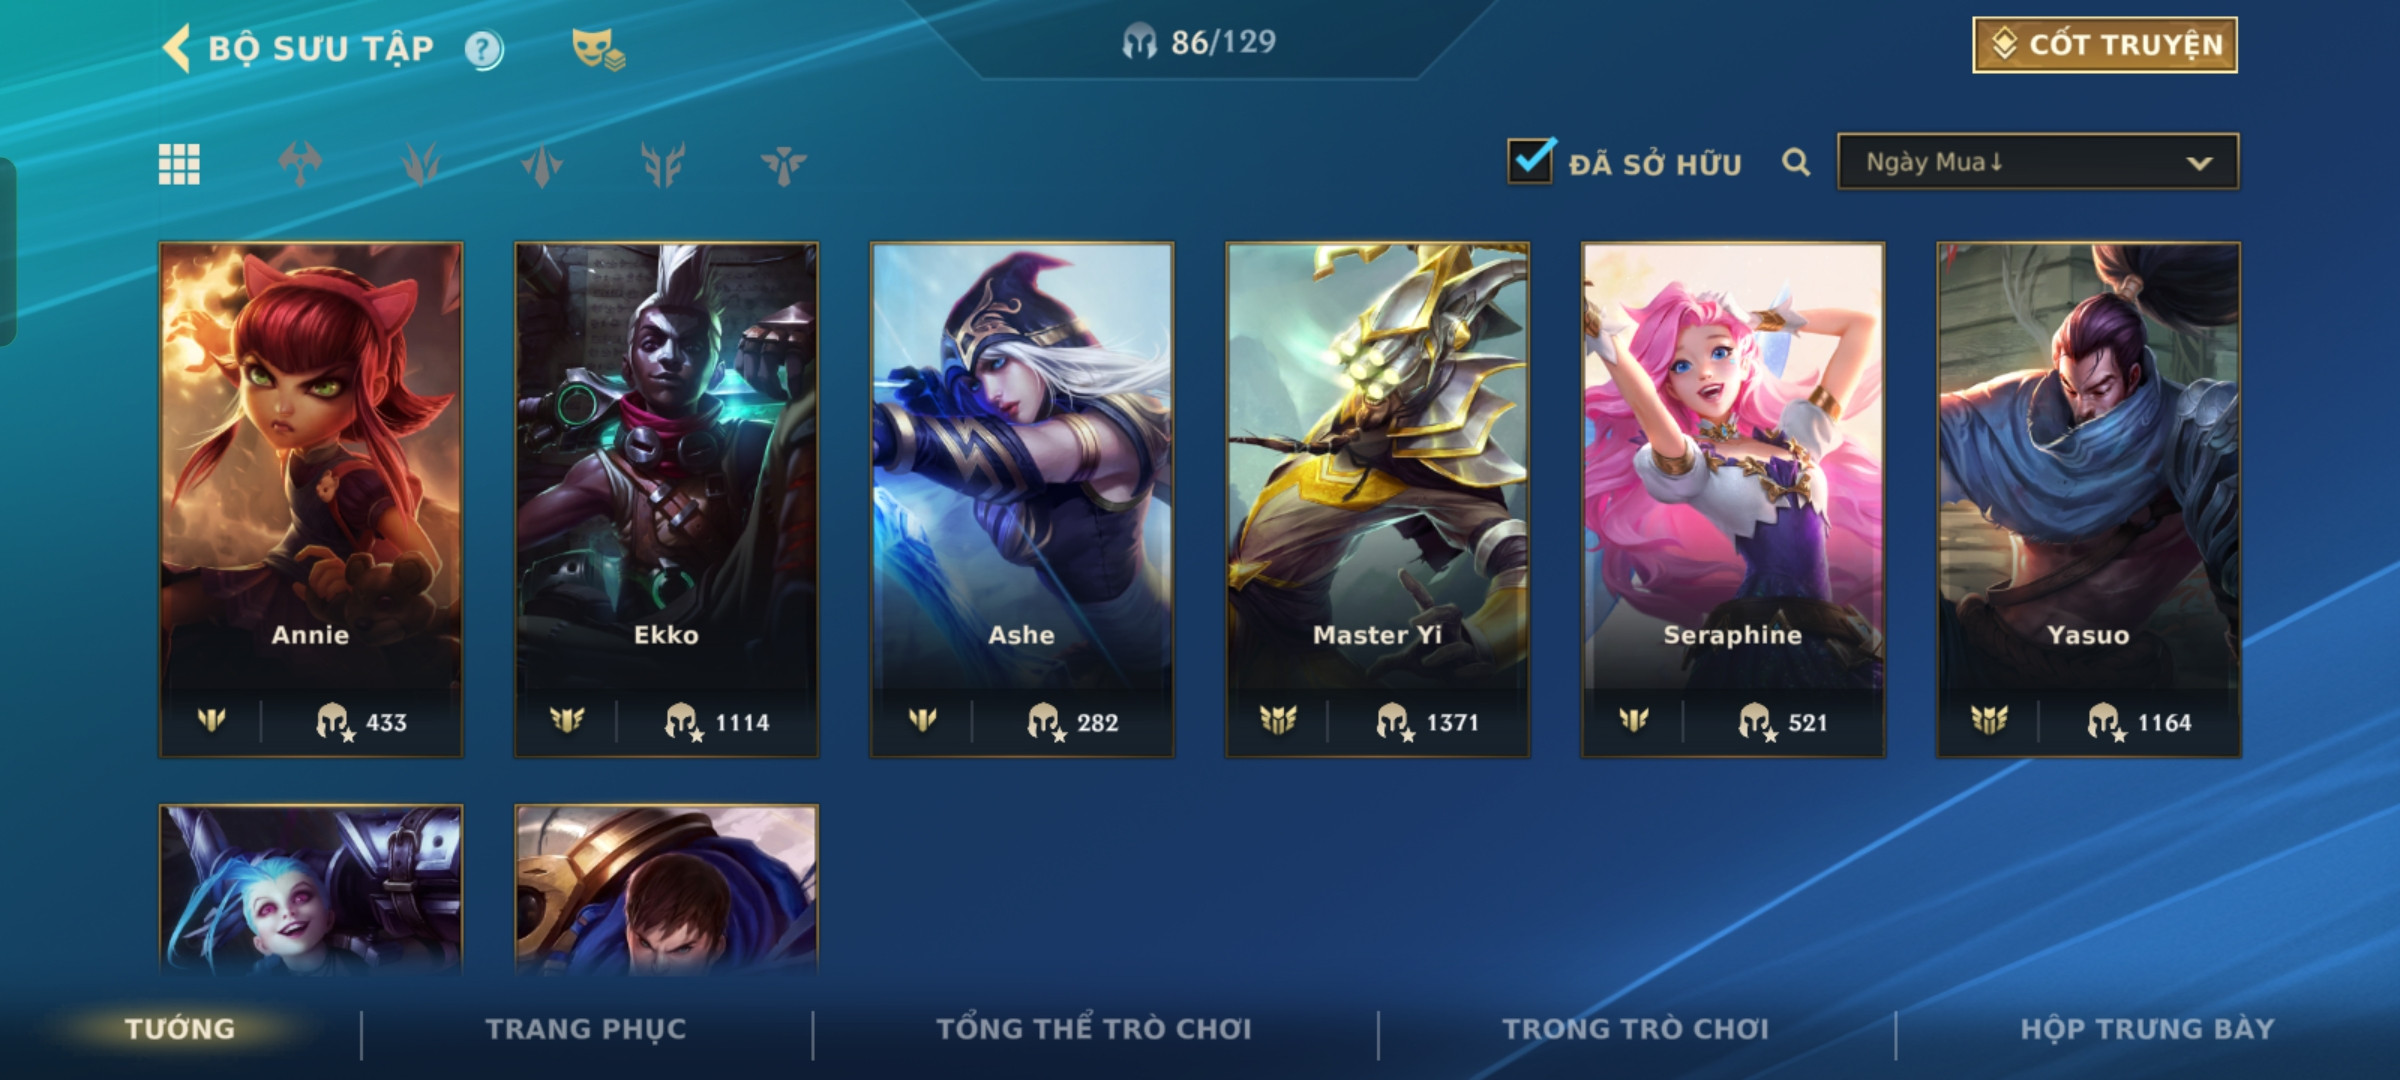Filter by the third role icon
The image size is (2400, 1080).
542,164
